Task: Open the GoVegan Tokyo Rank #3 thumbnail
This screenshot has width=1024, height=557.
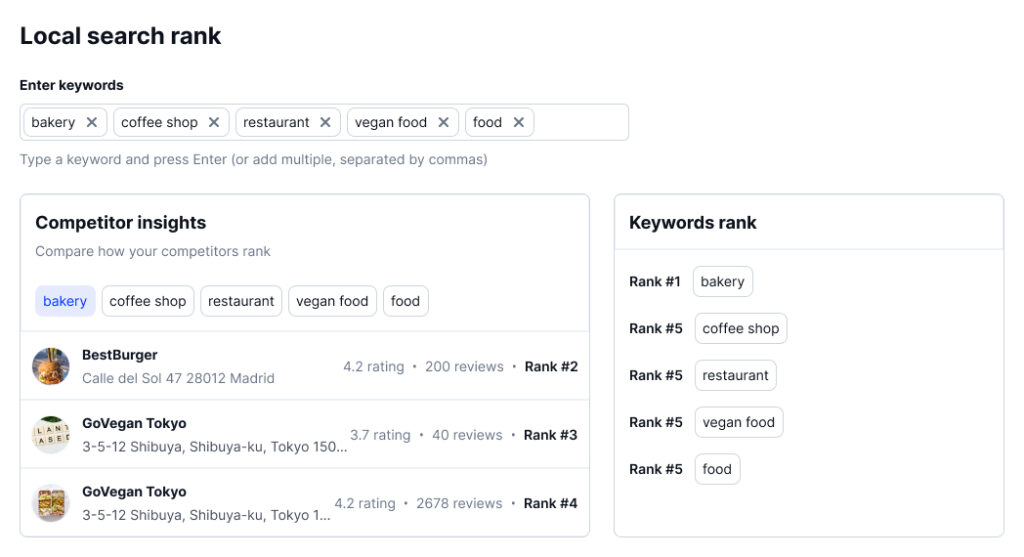Action: [51, 435]
